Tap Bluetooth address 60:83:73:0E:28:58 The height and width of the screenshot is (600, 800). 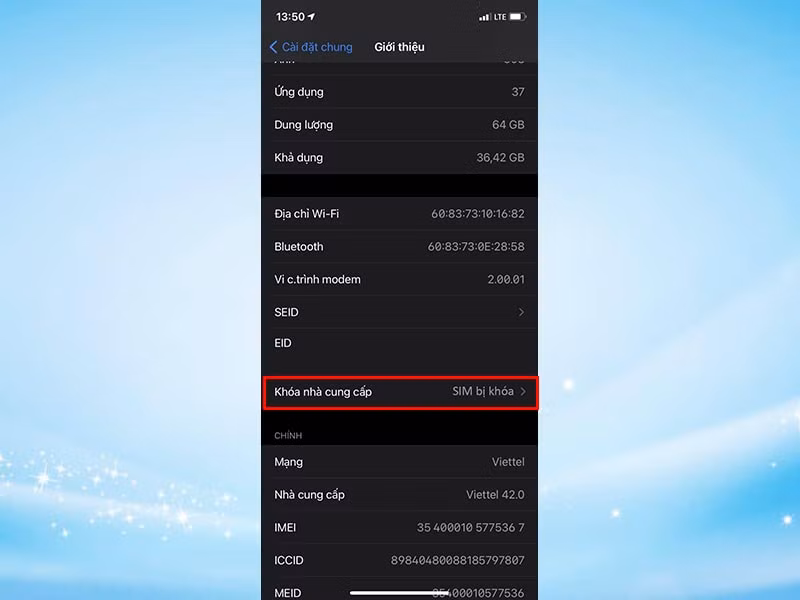pyautogui.click(x=476, y=246)
